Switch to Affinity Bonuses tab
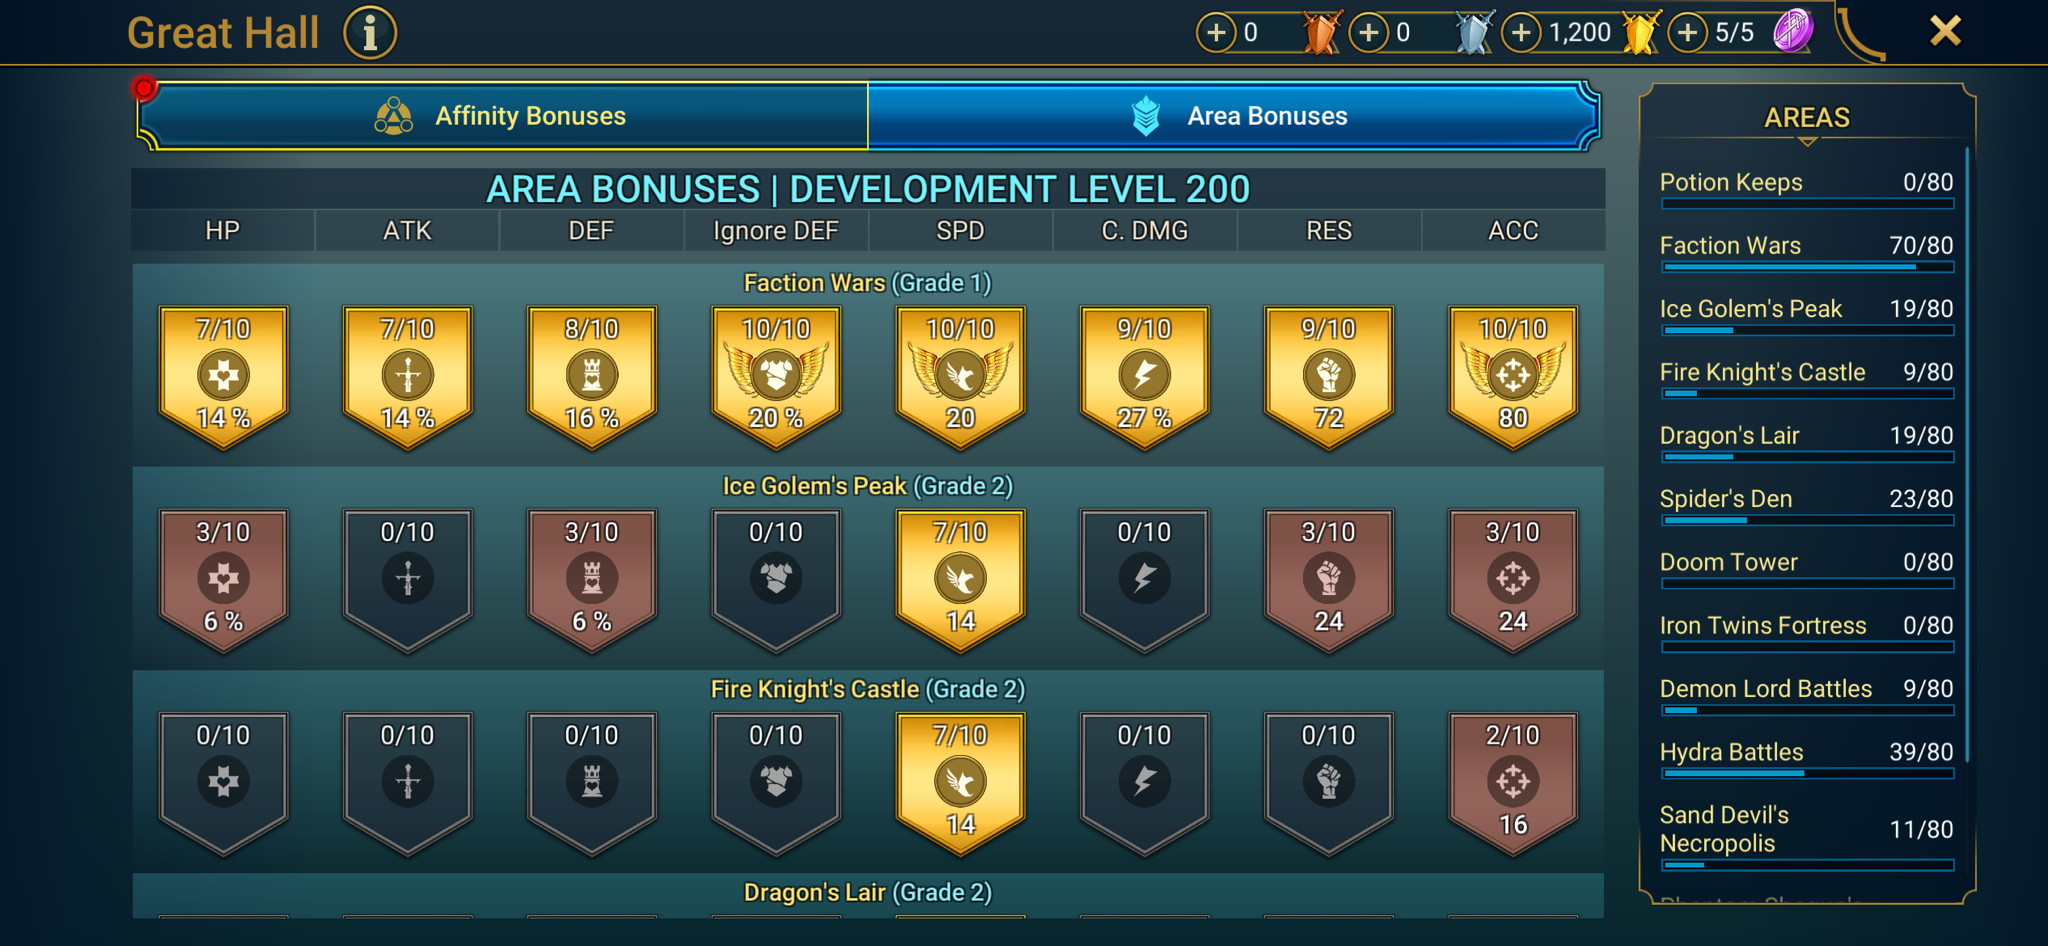2048x946 pixels. (503, 116)
